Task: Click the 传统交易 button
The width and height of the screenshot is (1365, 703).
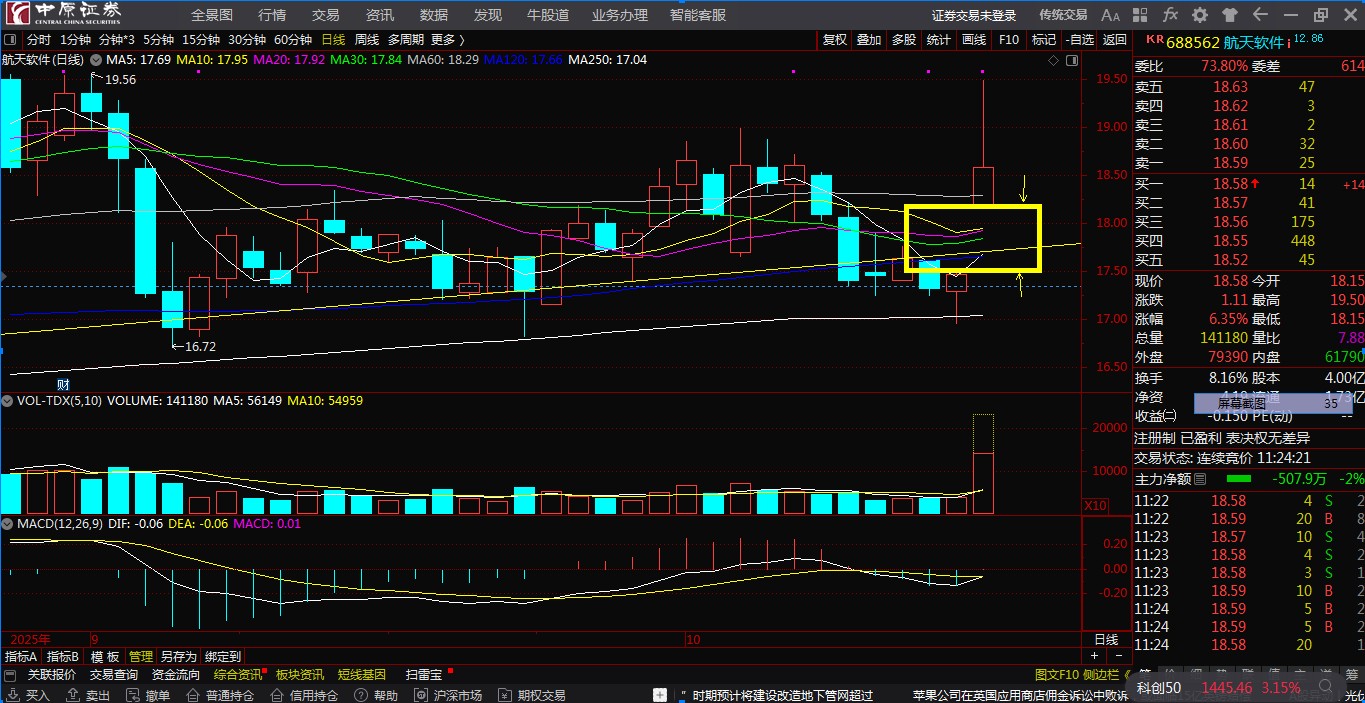Action: click(x=1063, y=15)
